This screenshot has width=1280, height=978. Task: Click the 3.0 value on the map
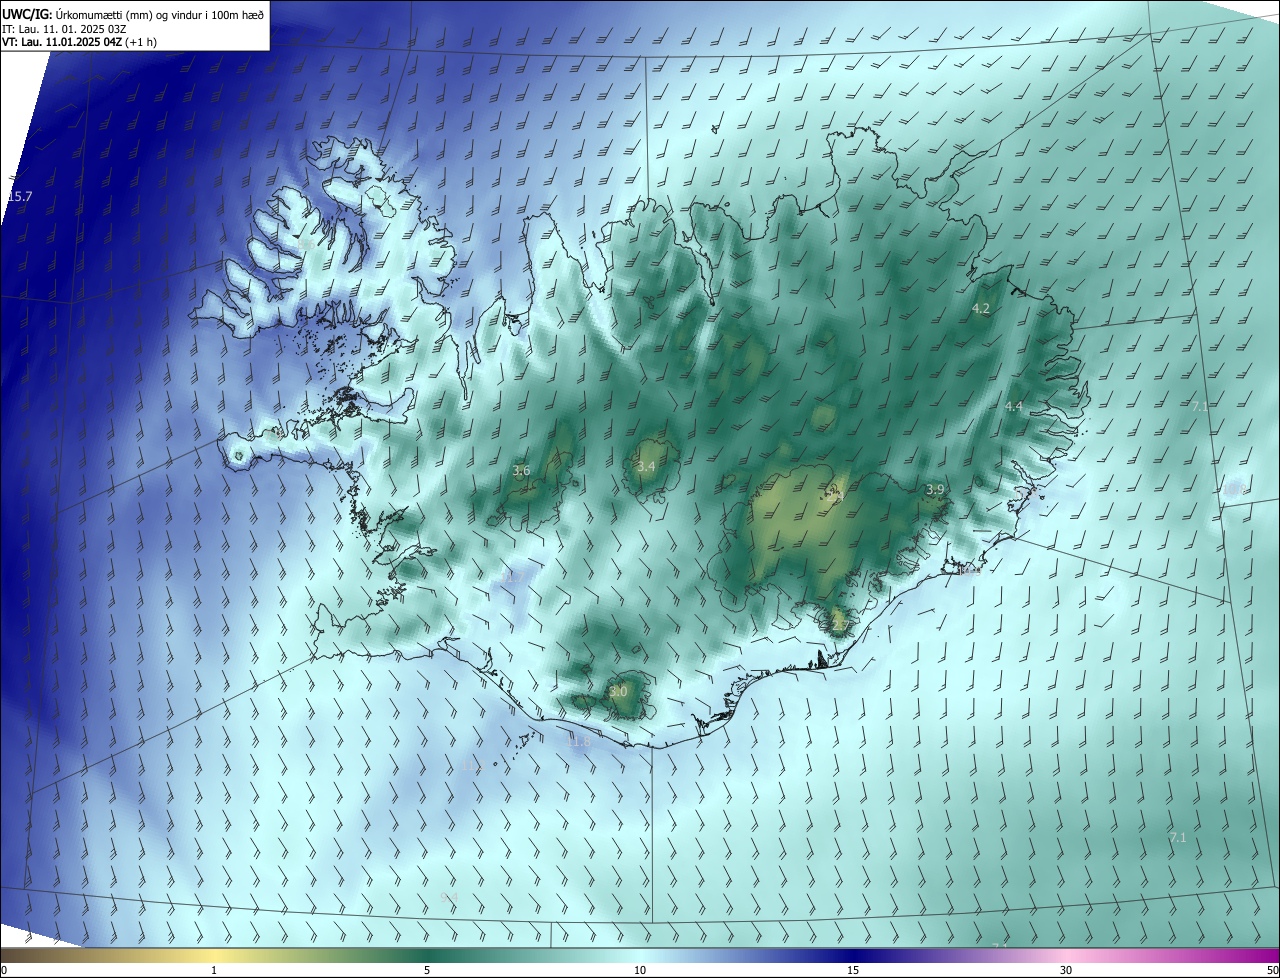[x=618, y=691]
